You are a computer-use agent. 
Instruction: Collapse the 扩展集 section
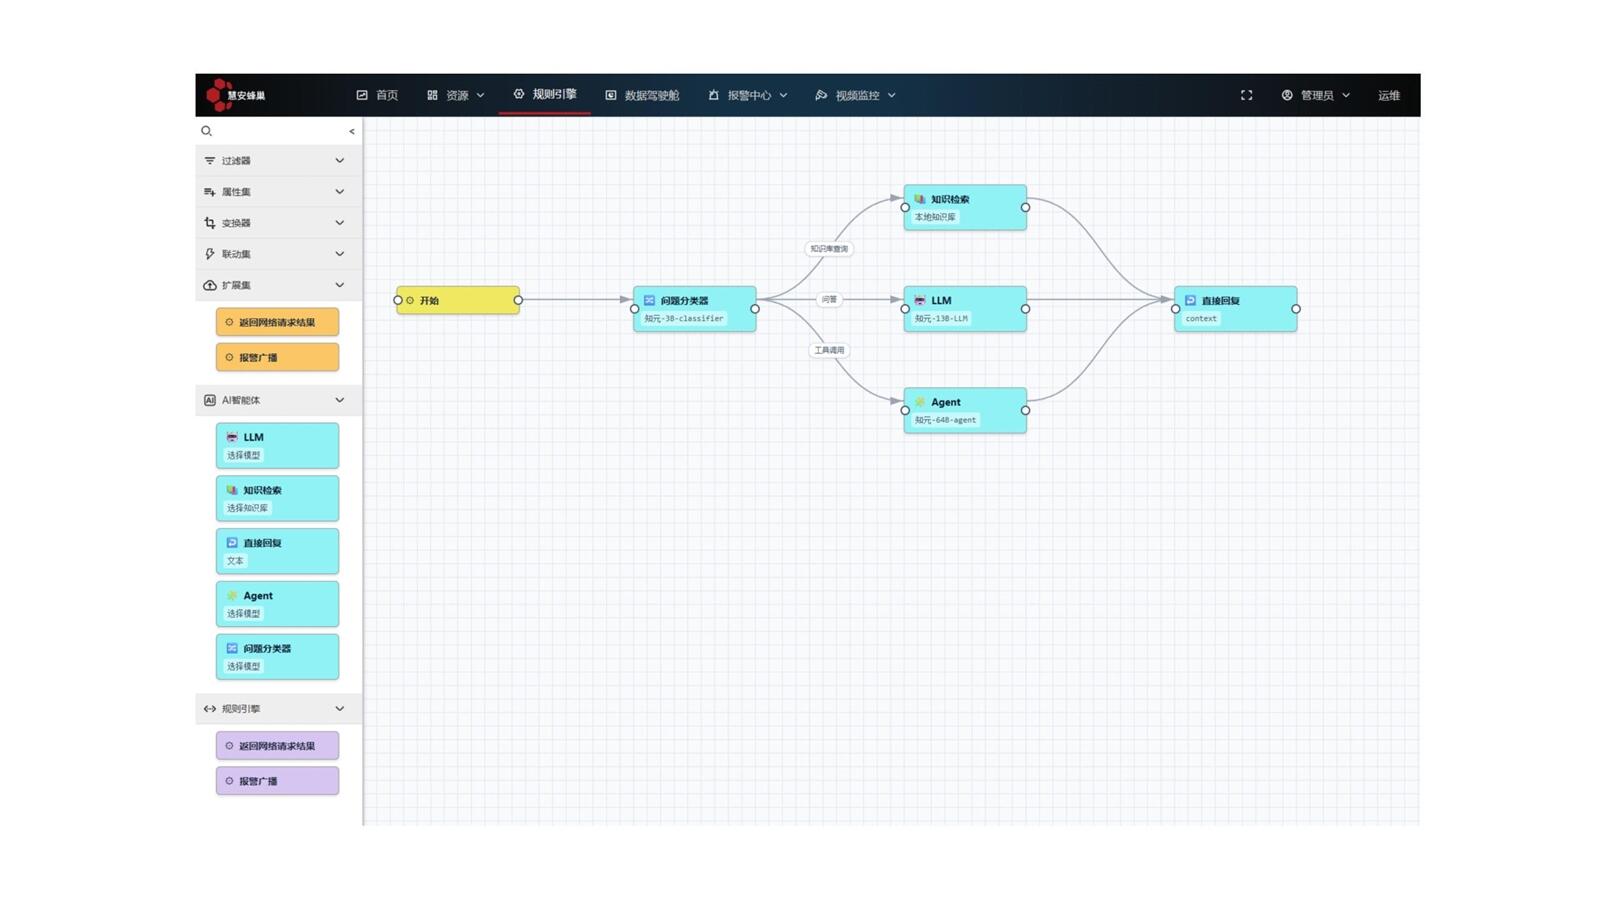coord(339,285)
